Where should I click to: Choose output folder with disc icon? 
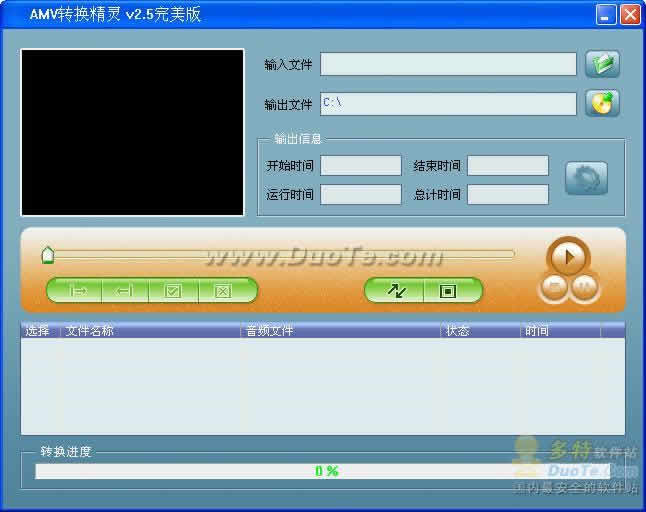point(602,103)
